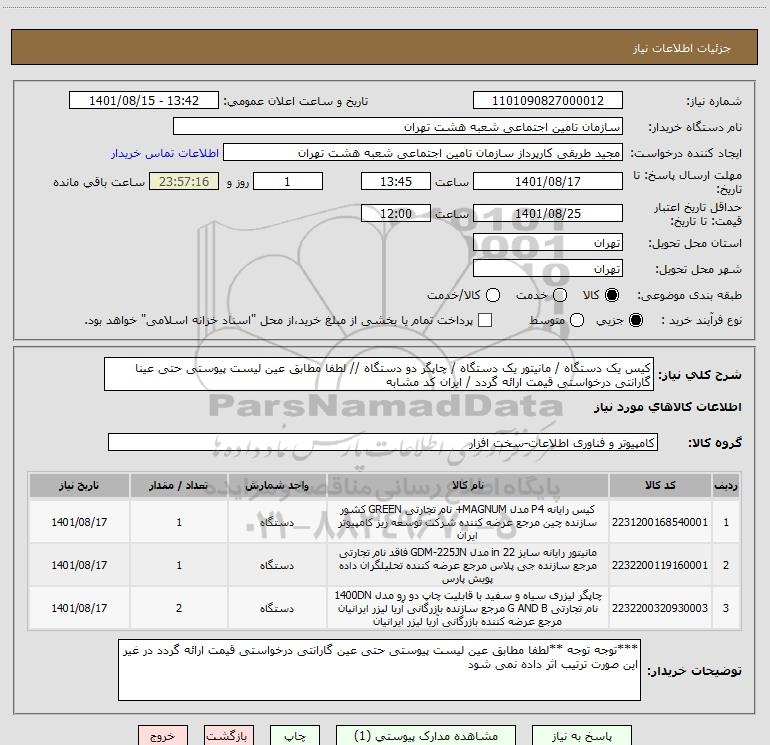This screenshot has height=745, width=770.
Task: Click the response deadline date 1401/08/17 field
Action: (x=548, y=181)
